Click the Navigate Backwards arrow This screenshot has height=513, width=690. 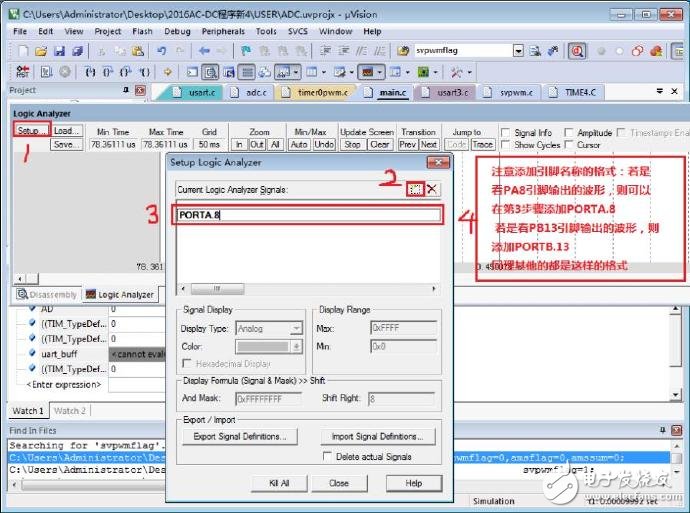click(x=204, y=51)
